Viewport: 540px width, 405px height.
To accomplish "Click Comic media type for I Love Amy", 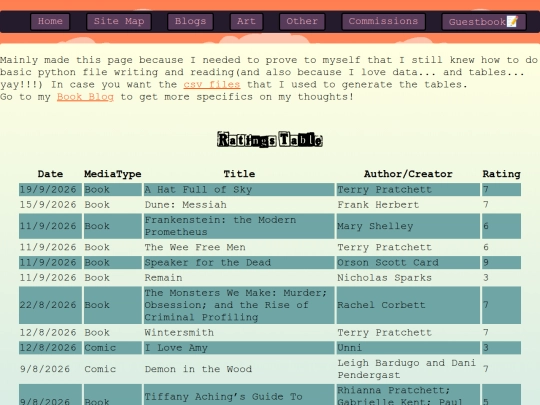I will coord(113,348).
